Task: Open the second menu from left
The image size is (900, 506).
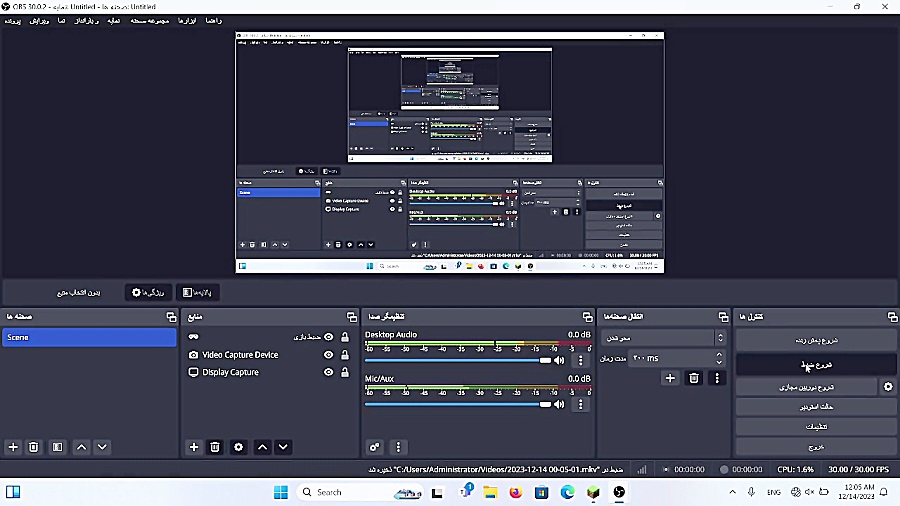Action: tap(39, 21)
